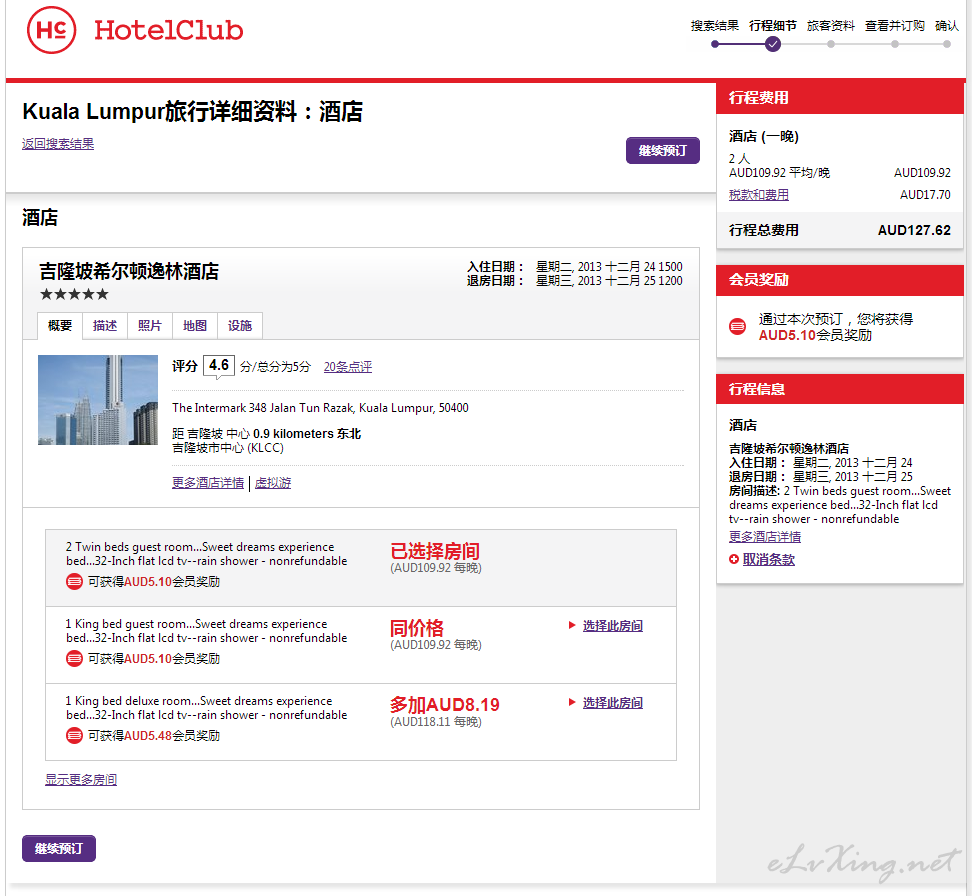Click the rewards icon in 会员奖励 panel
The width and height of the screenshot is (972, 896).
(x=738, y=326)
